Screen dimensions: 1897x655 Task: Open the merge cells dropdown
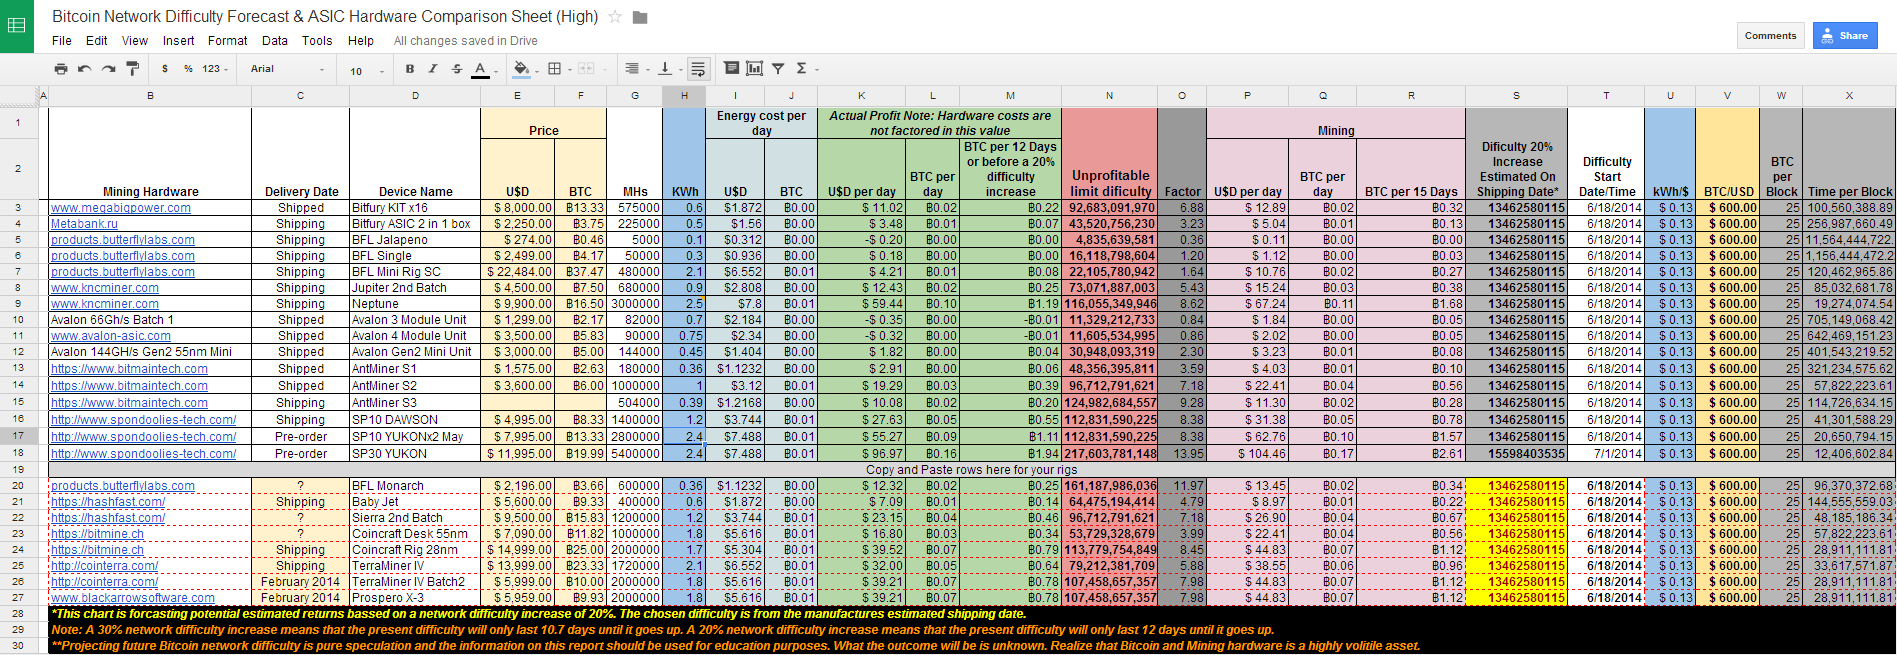click(x=590, y=69)
